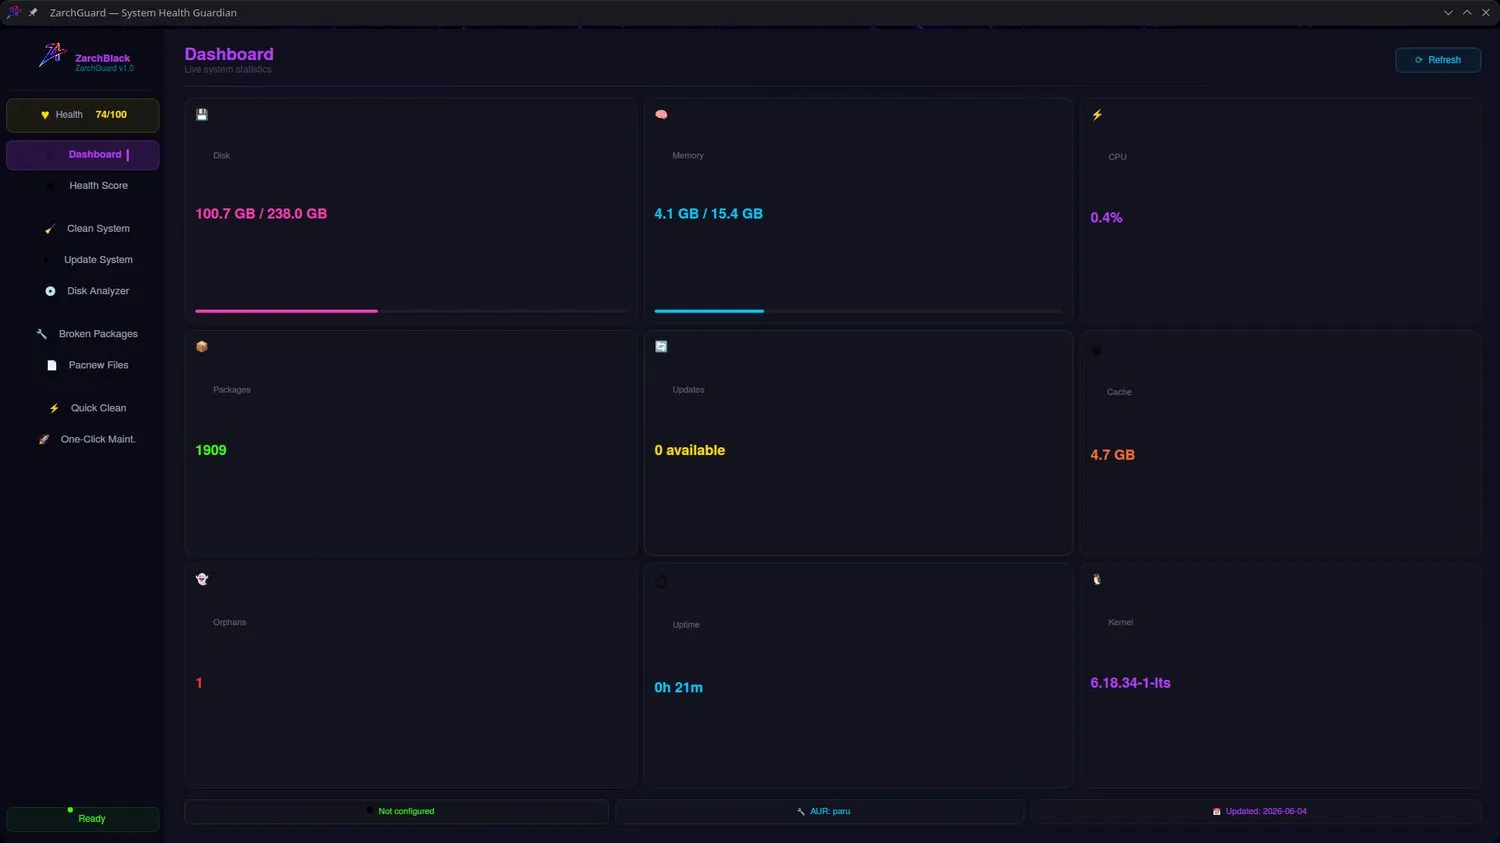Select Disk Analyzer in the sidebar

click(83, 291)
